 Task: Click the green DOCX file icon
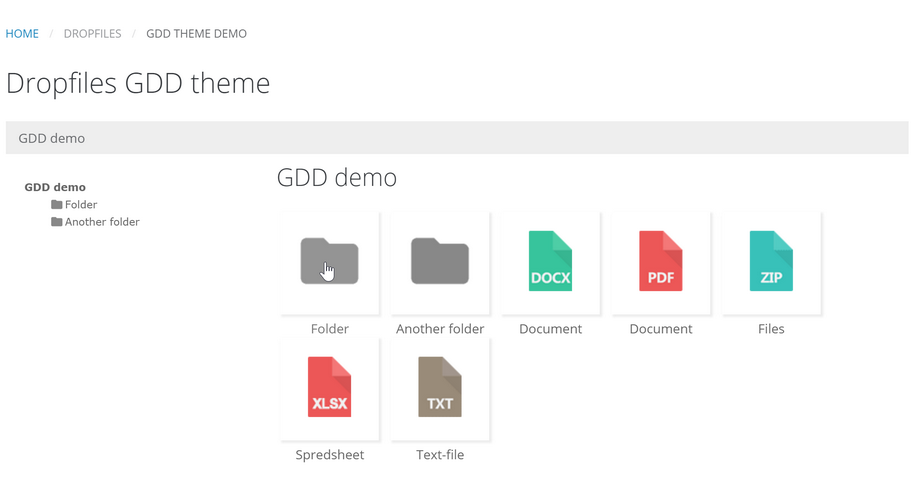pyautogui.click(x=550, y=261)
